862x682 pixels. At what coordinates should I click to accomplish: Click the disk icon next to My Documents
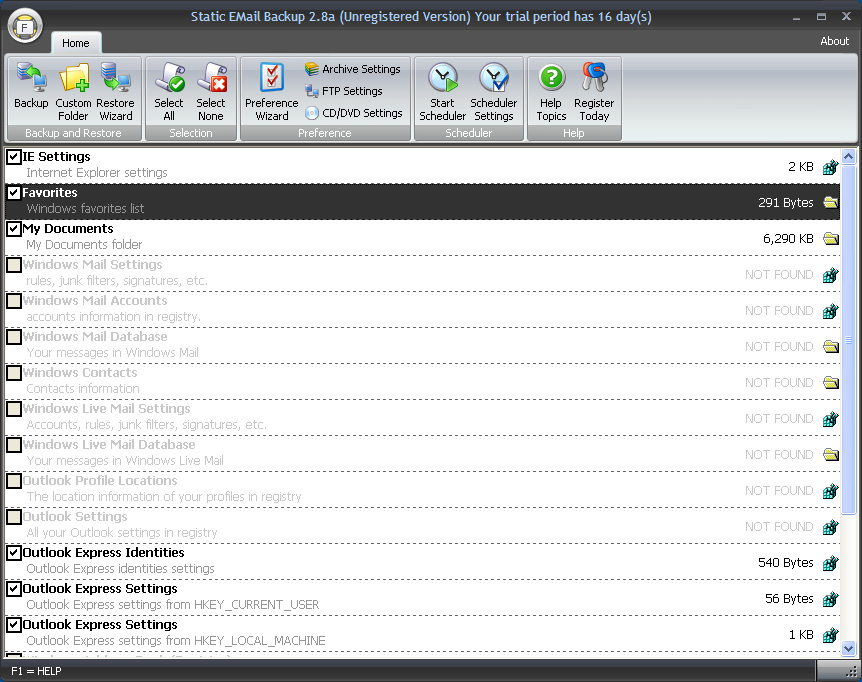pyautogui.click(x=830, y=239)
